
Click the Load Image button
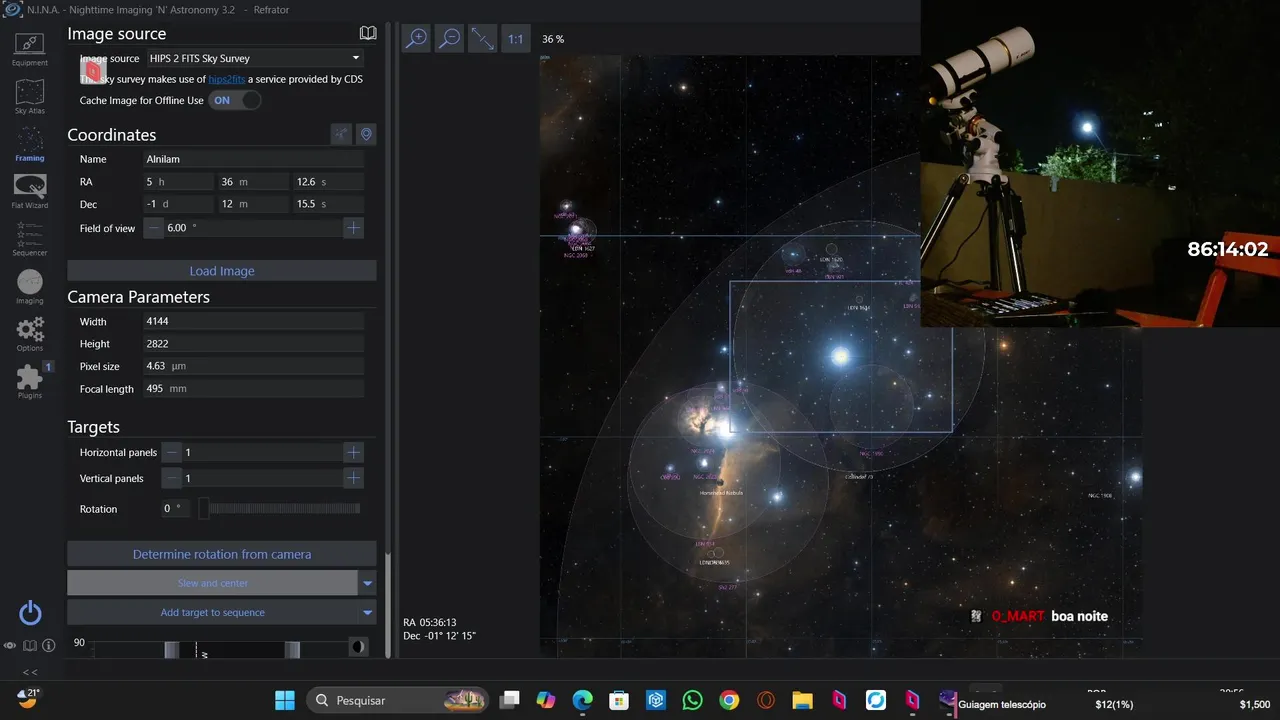point(222,271)
